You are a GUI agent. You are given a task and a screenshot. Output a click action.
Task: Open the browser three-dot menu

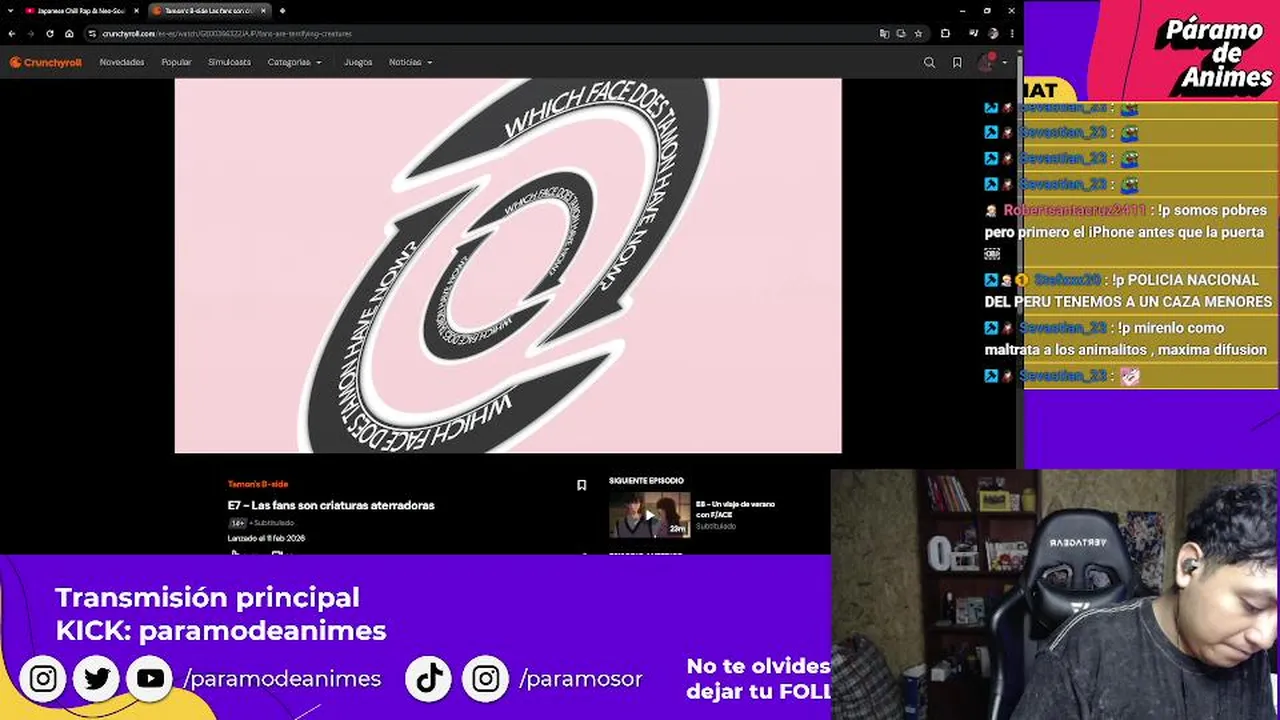tap(1010, 33)
